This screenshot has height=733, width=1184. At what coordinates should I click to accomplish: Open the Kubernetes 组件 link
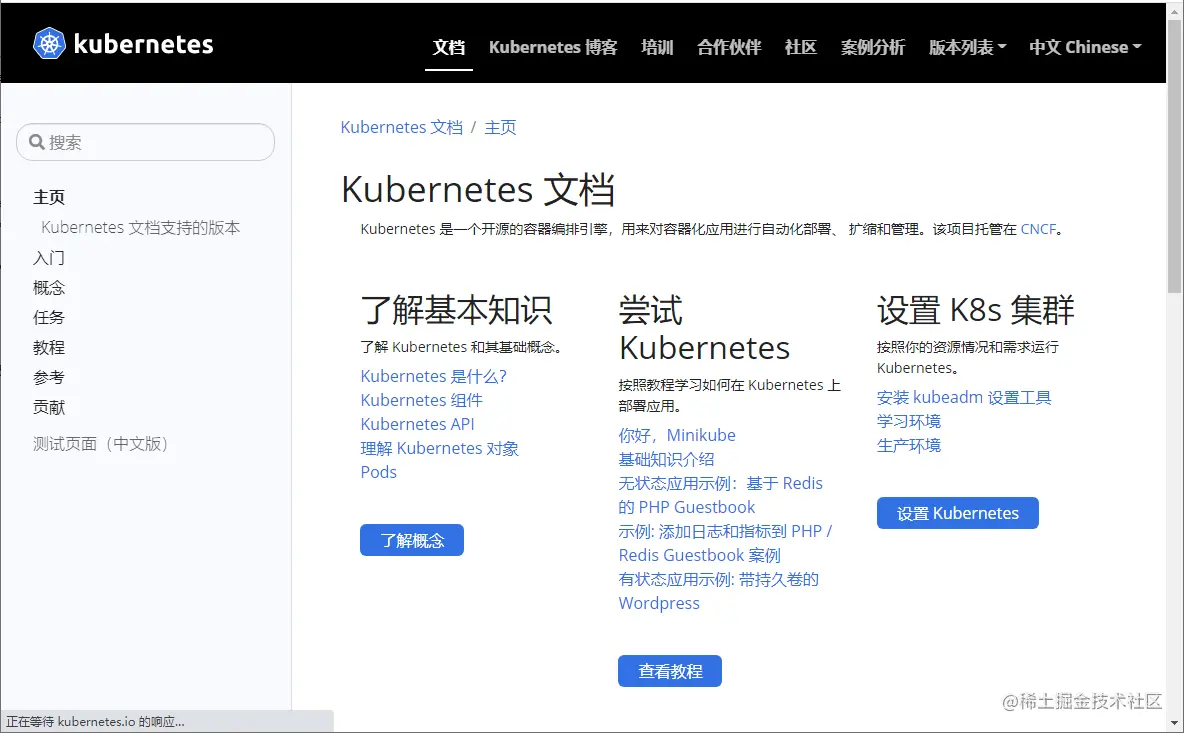click(421, 400)
